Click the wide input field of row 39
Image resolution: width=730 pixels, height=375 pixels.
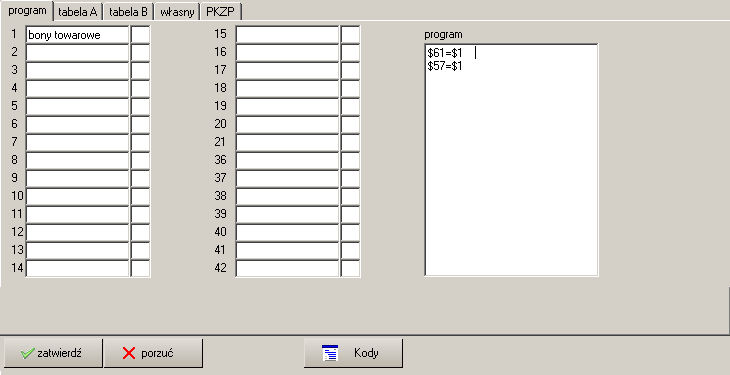(x=287, y=215)
